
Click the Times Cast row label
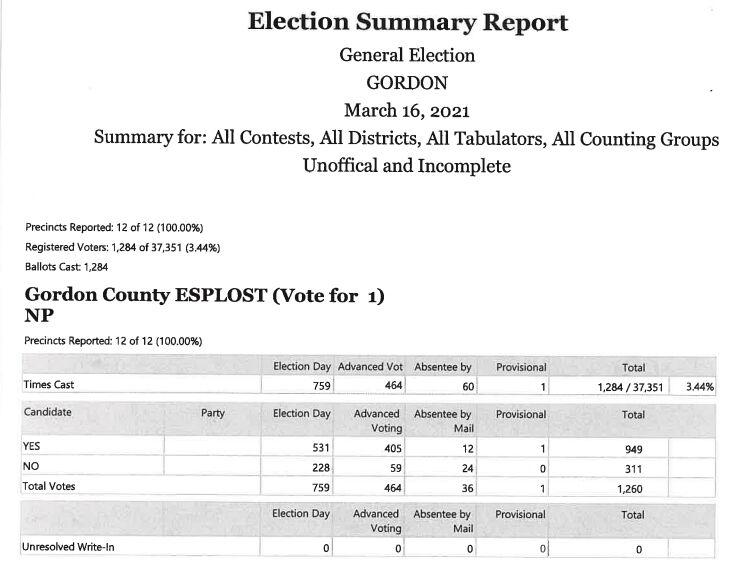(x=49, y=385)
